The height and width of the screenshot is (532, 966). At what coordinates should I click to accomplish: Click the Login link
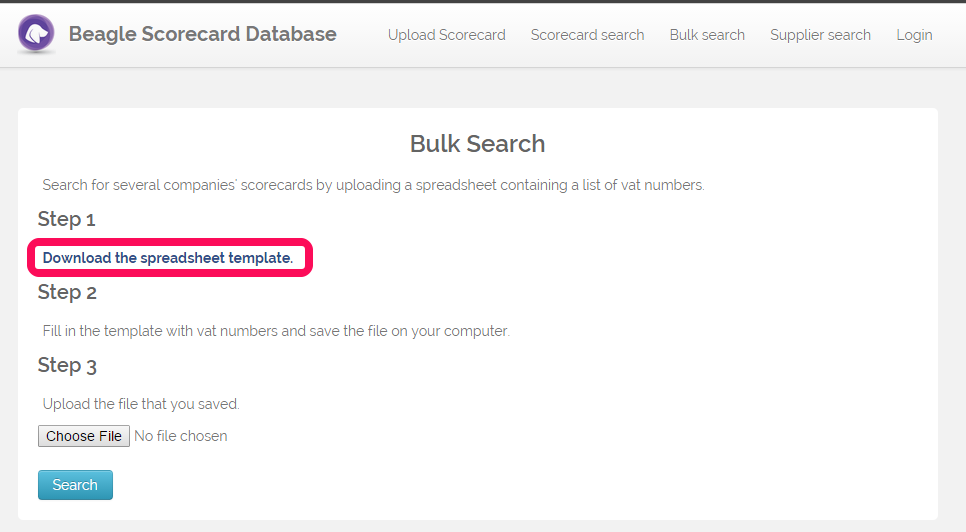[914, 35]
